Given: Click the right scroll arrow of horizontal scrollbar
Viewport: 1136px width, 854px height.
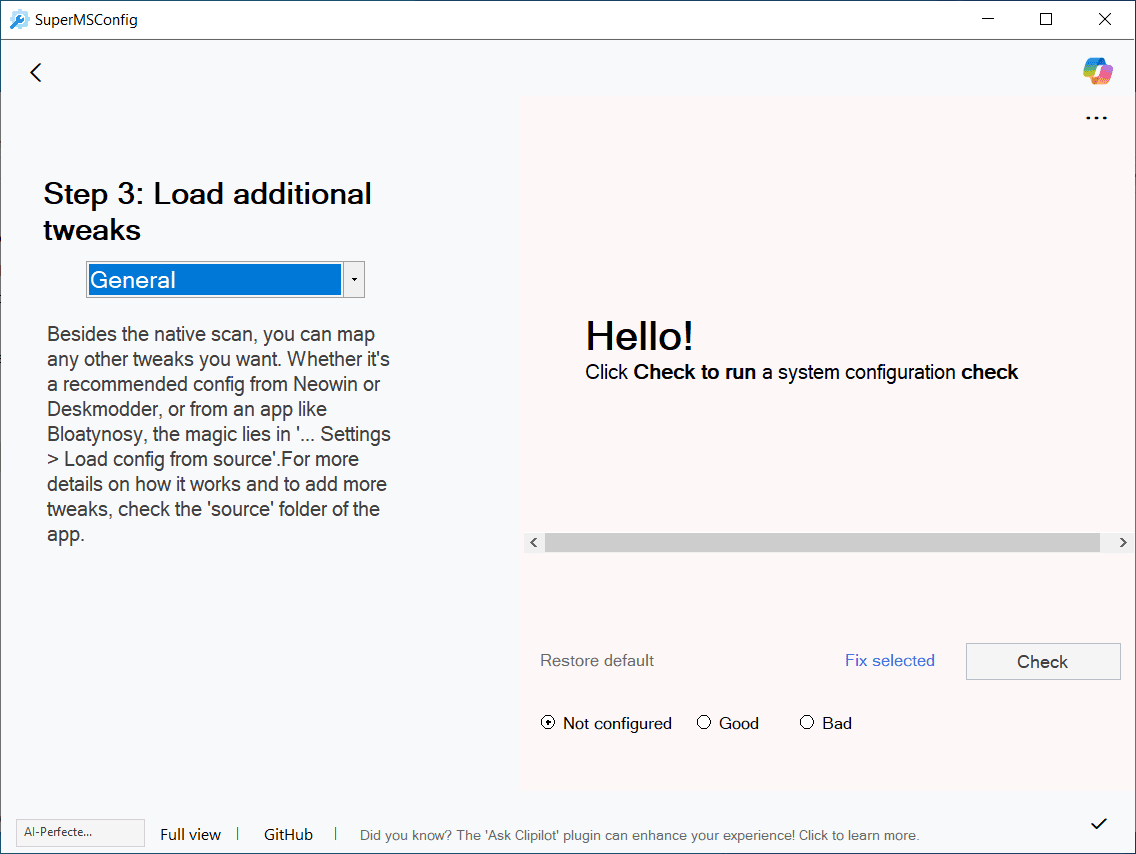Looking at the screenshot, I should click(1123, 542).
